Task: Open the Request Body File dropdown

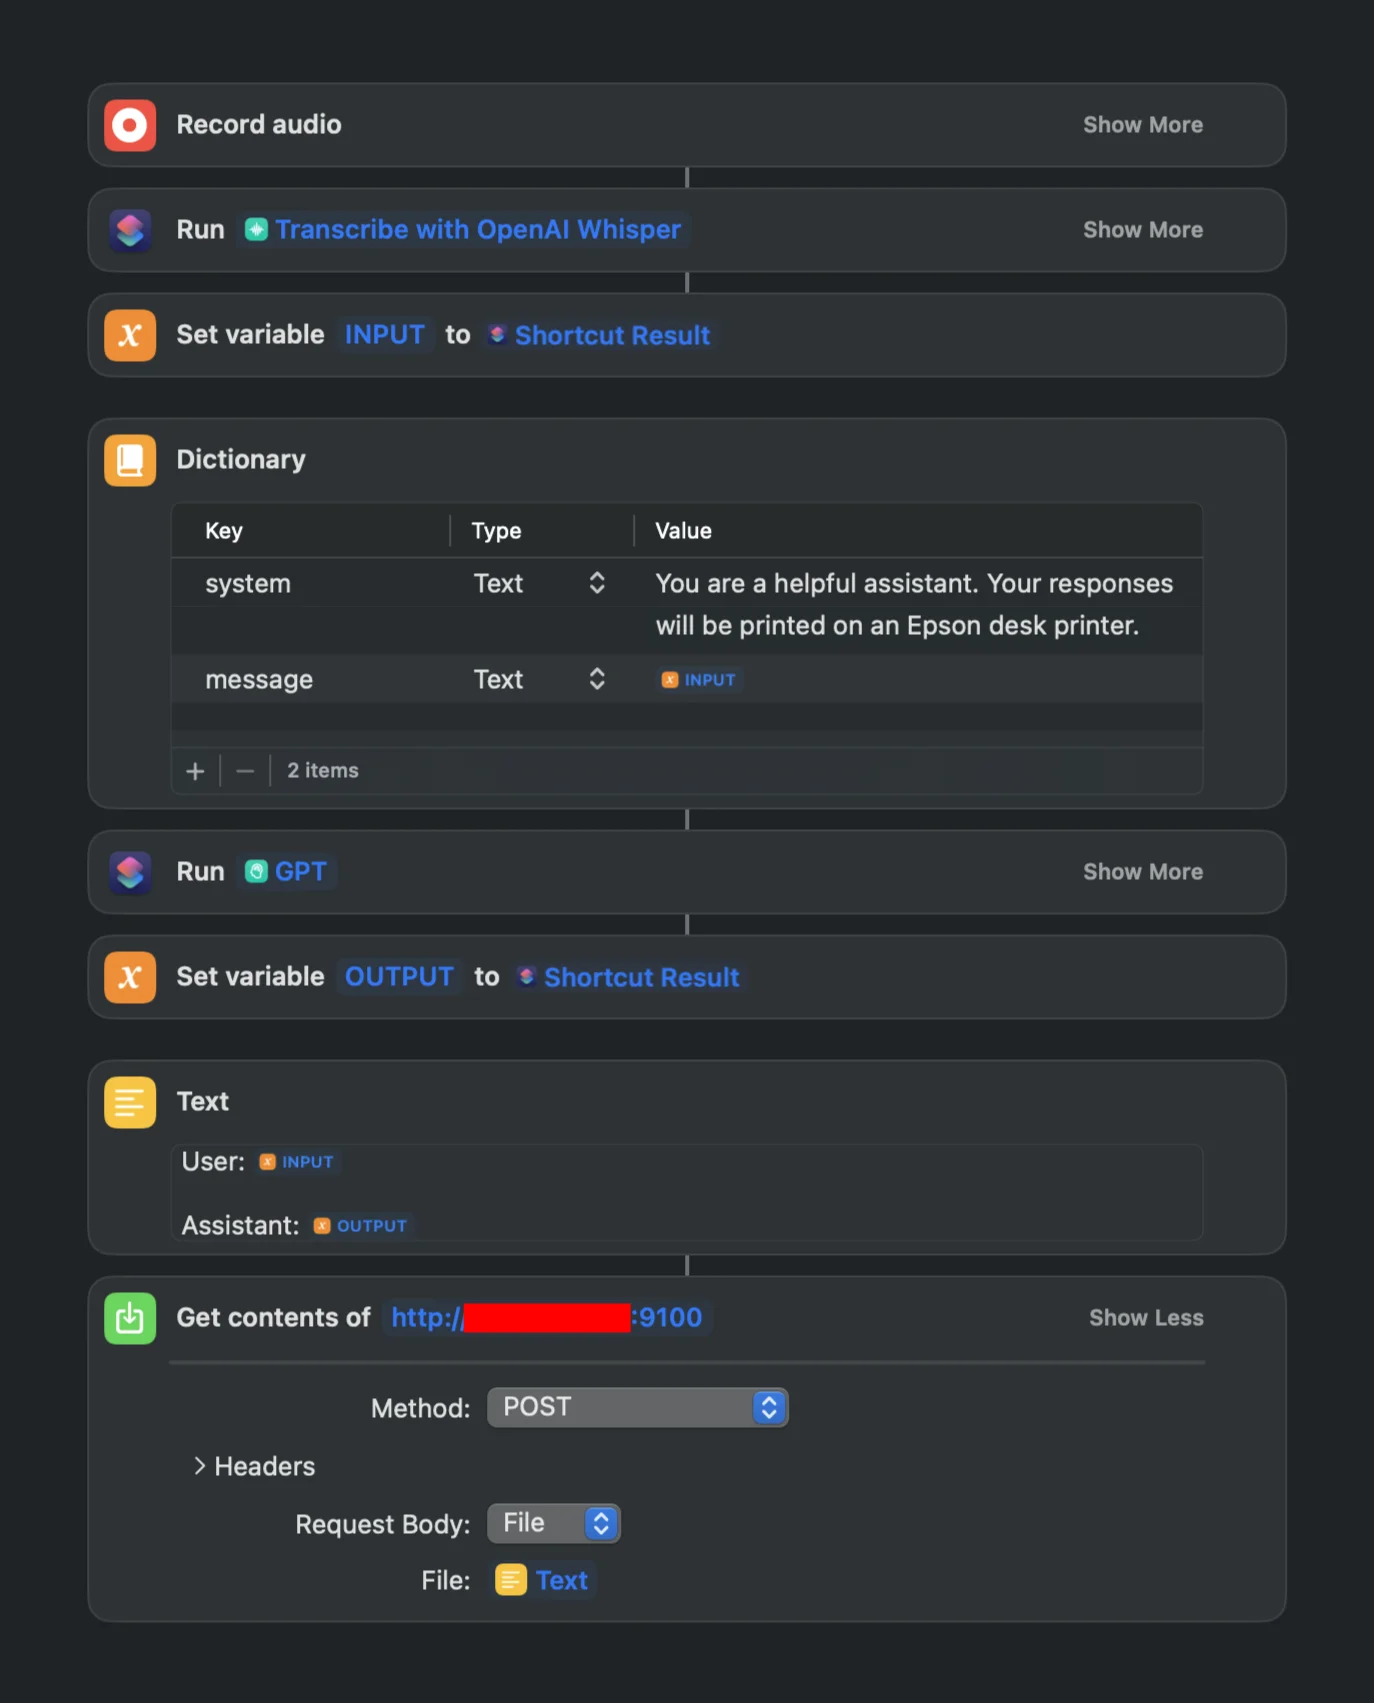Action: tap(553, 1523)
